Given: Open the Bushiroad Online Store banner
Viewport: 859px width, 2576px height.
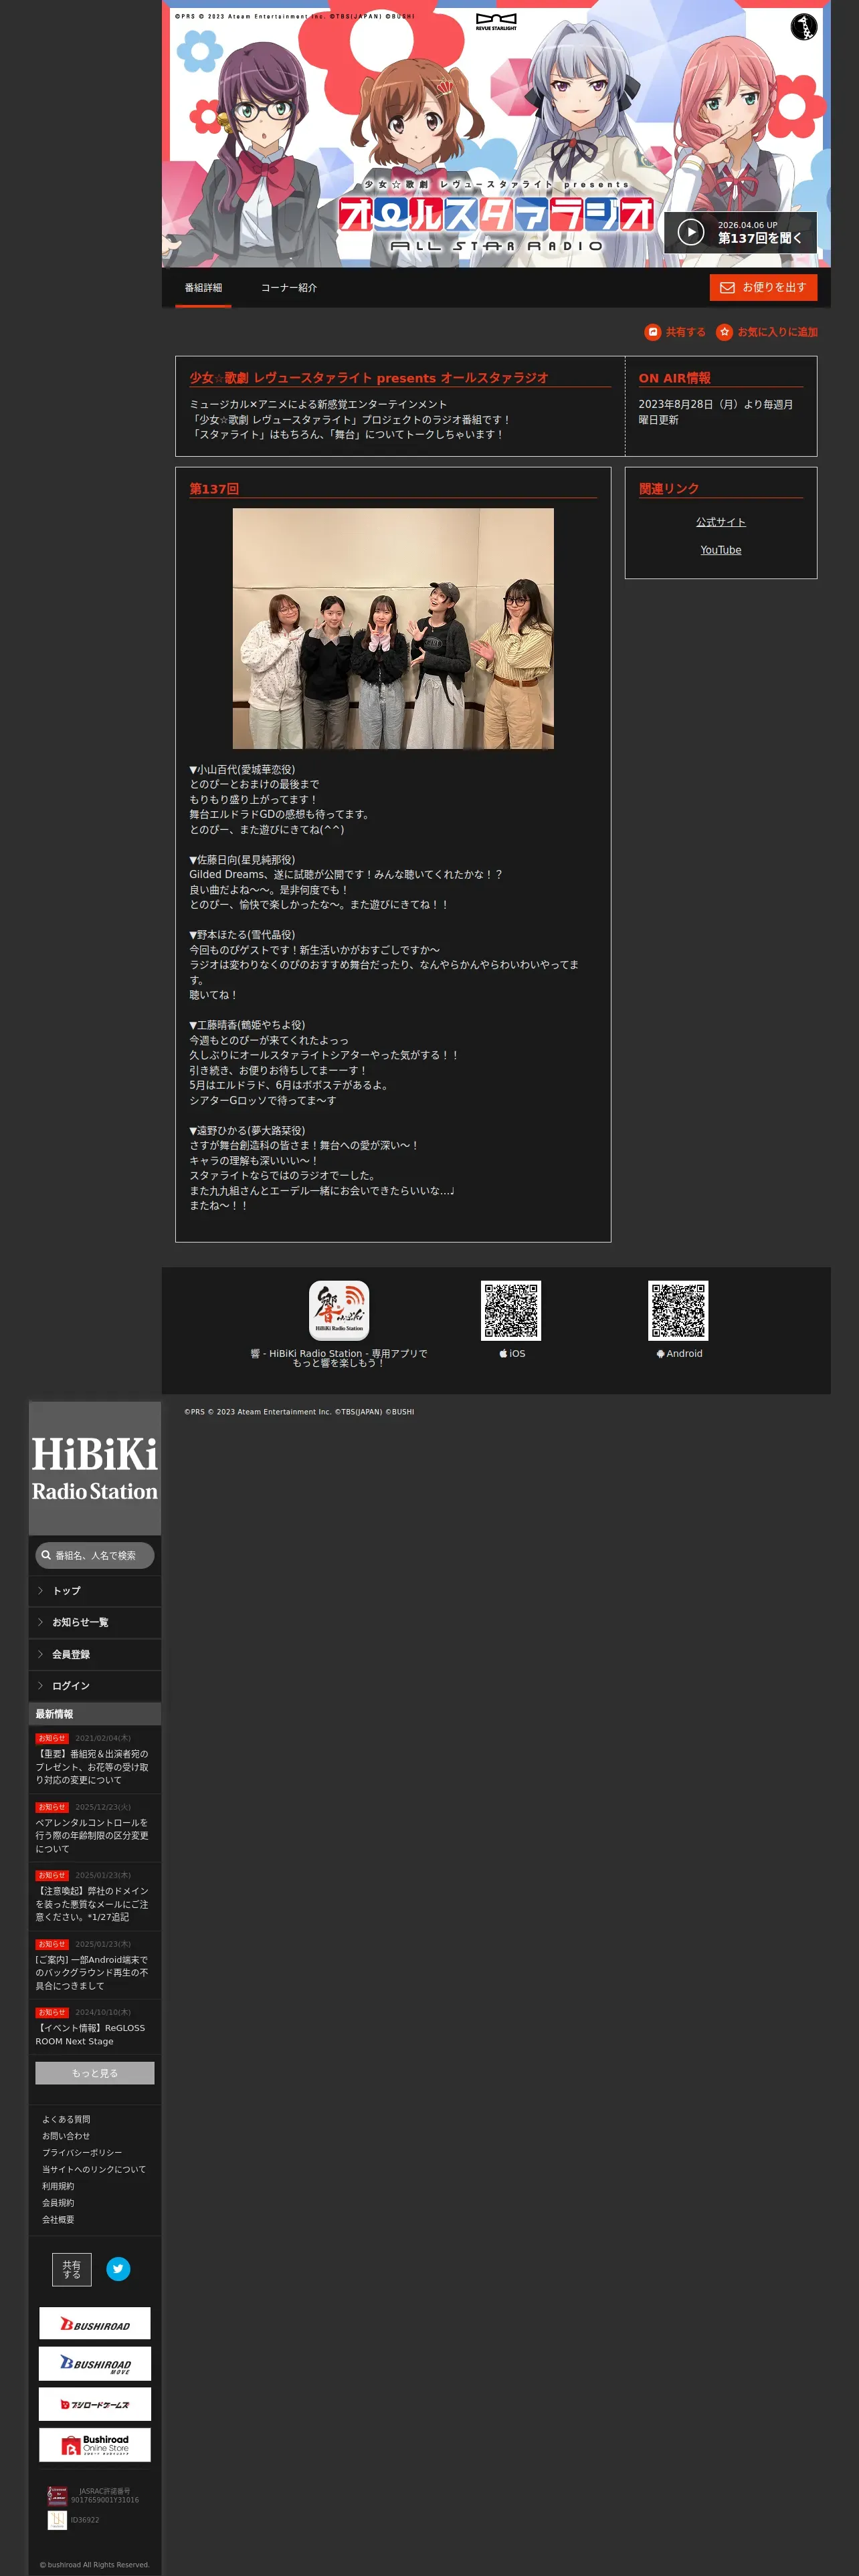Looking at the screenshot, I should (95, 2443).
